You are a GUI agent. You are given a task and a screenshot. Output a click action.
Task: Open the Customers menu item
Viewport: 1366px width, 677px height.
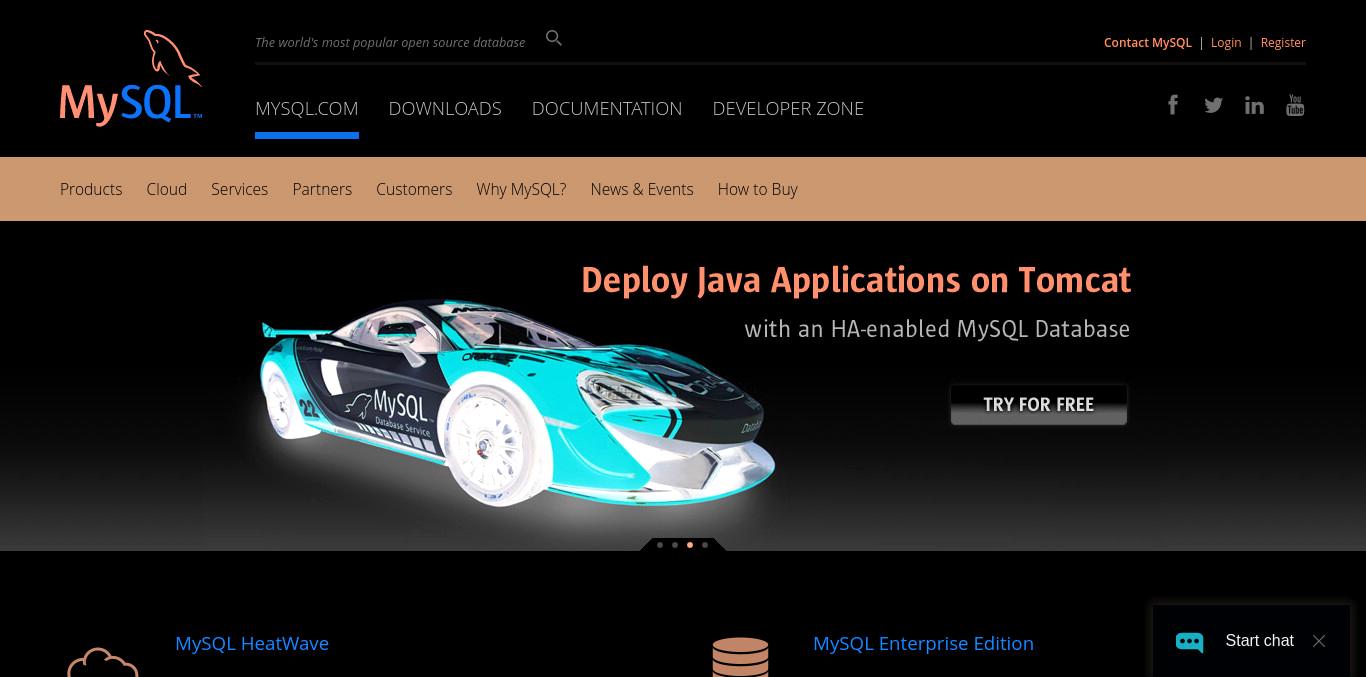(414, 189)
